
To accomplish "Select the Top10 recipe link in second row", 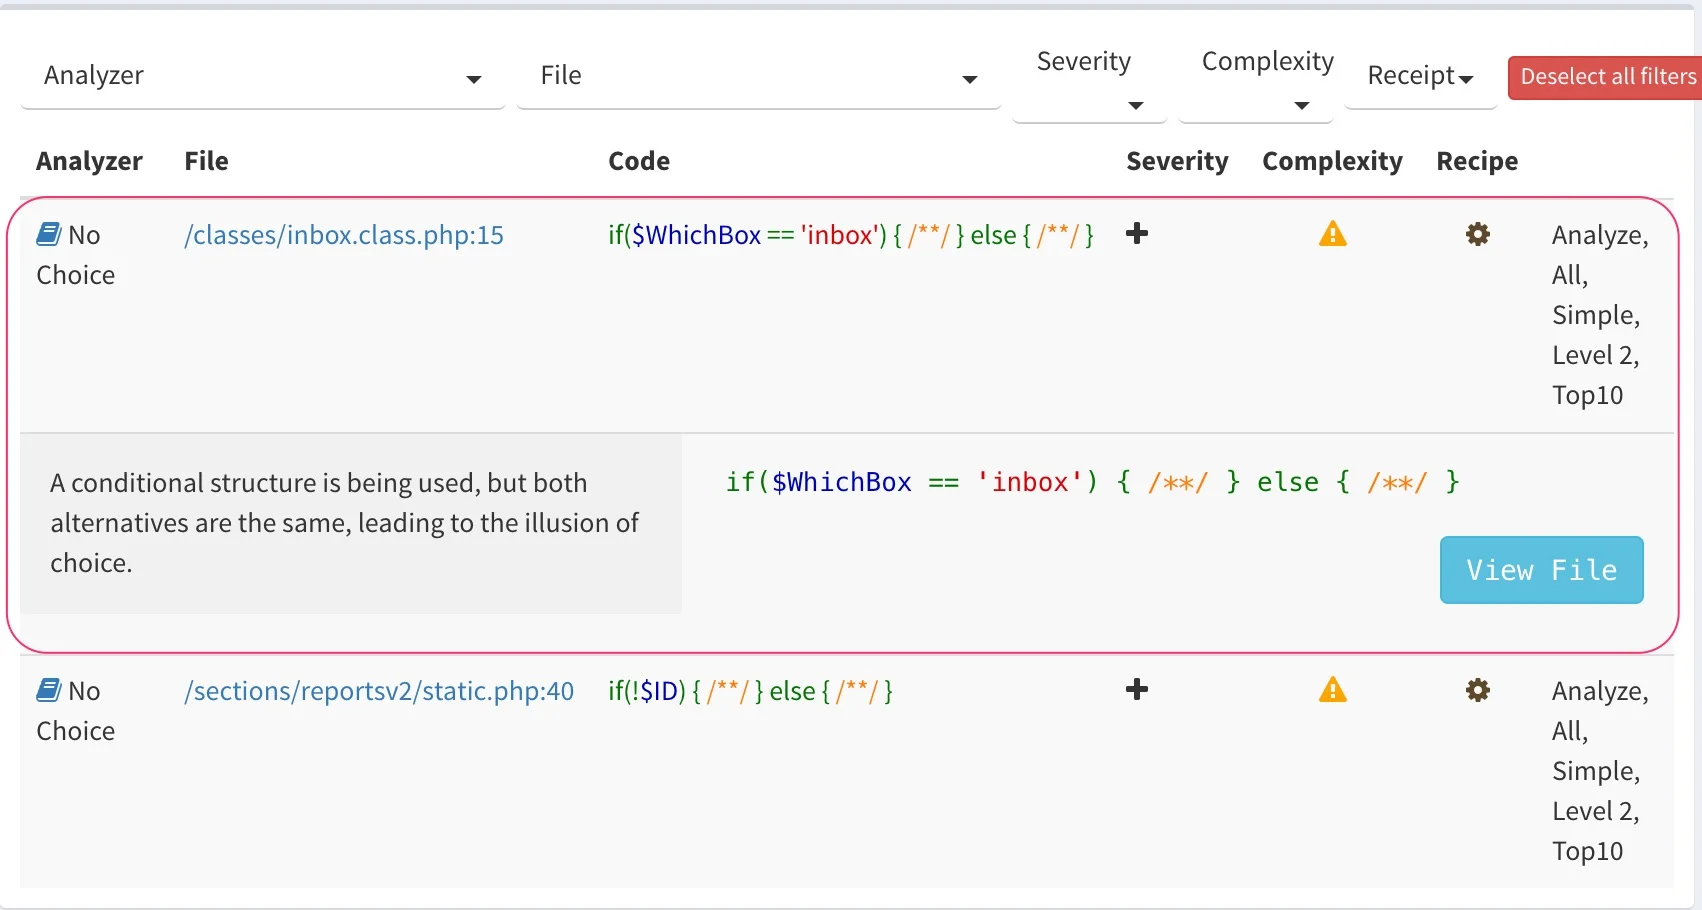I will [1586, 850].
